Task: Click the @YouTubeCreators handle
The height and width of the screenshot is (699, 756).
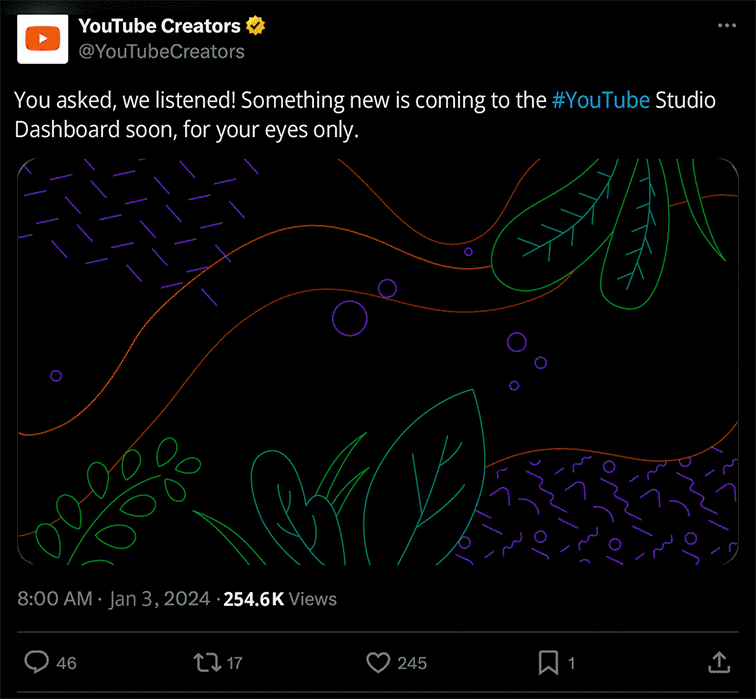Action: (161, 50)
